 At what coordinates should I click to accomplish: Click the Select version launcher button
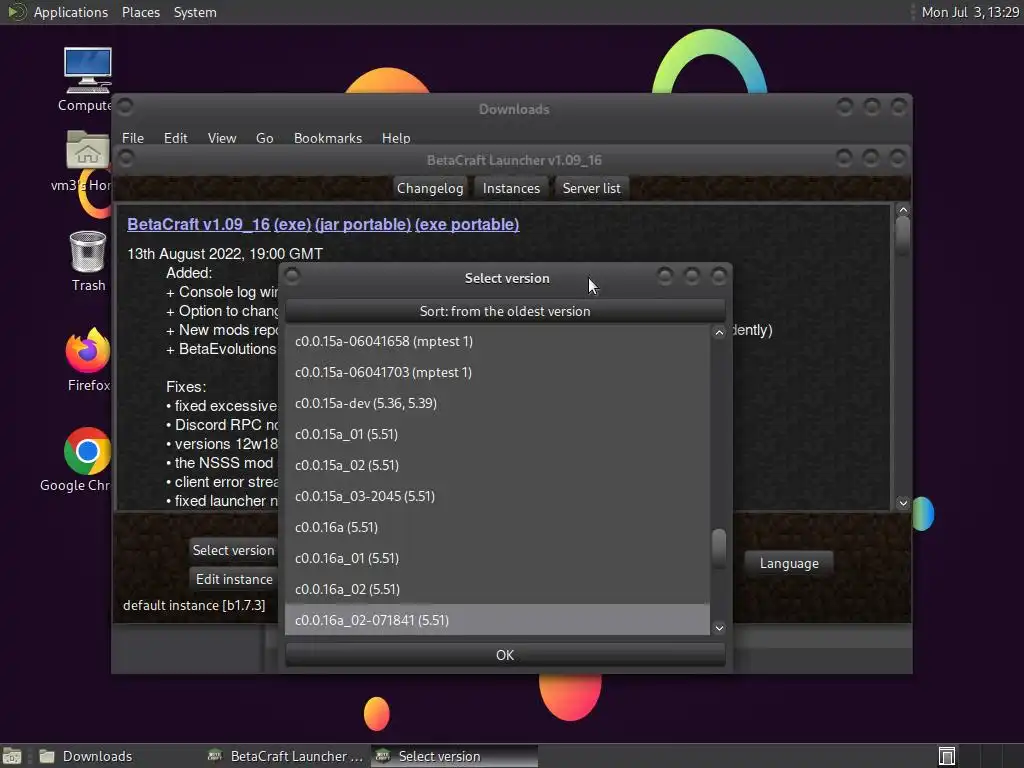233,550
